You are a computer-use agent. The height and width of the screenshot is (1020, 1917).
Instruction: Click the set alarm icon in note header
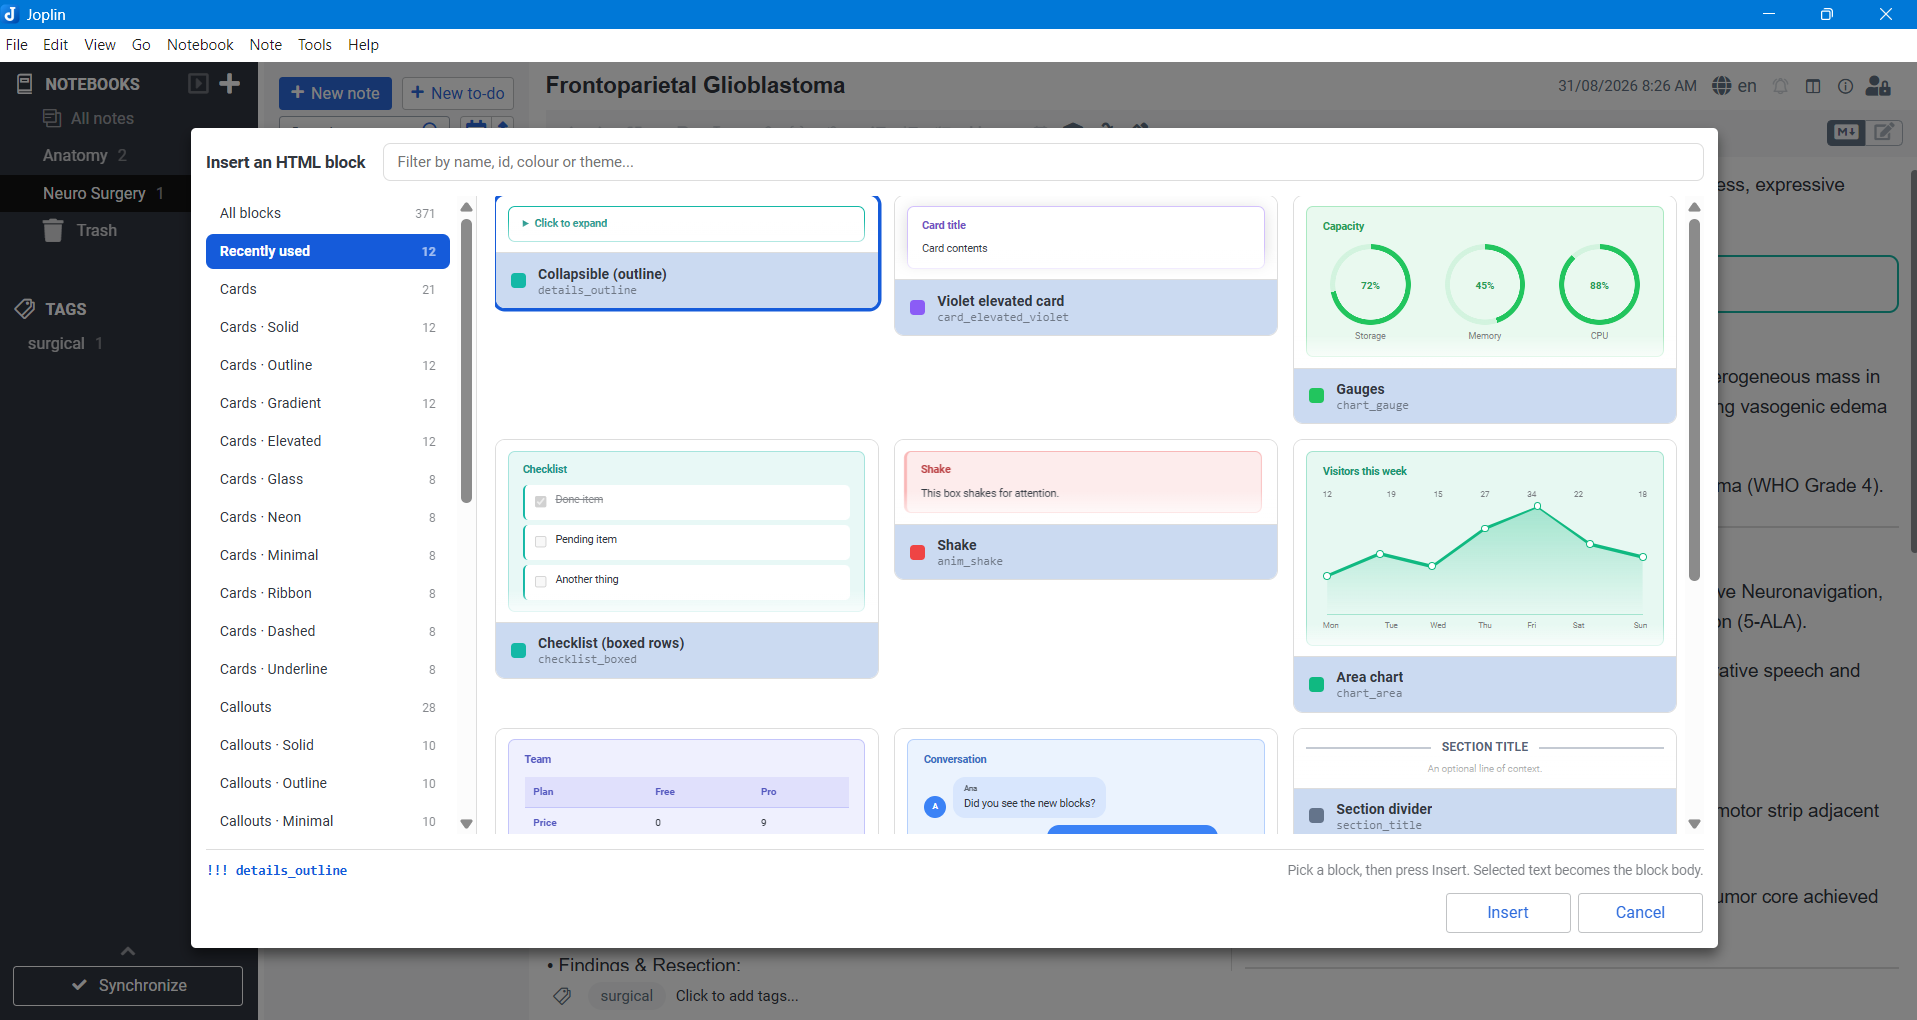[1781, 86]
